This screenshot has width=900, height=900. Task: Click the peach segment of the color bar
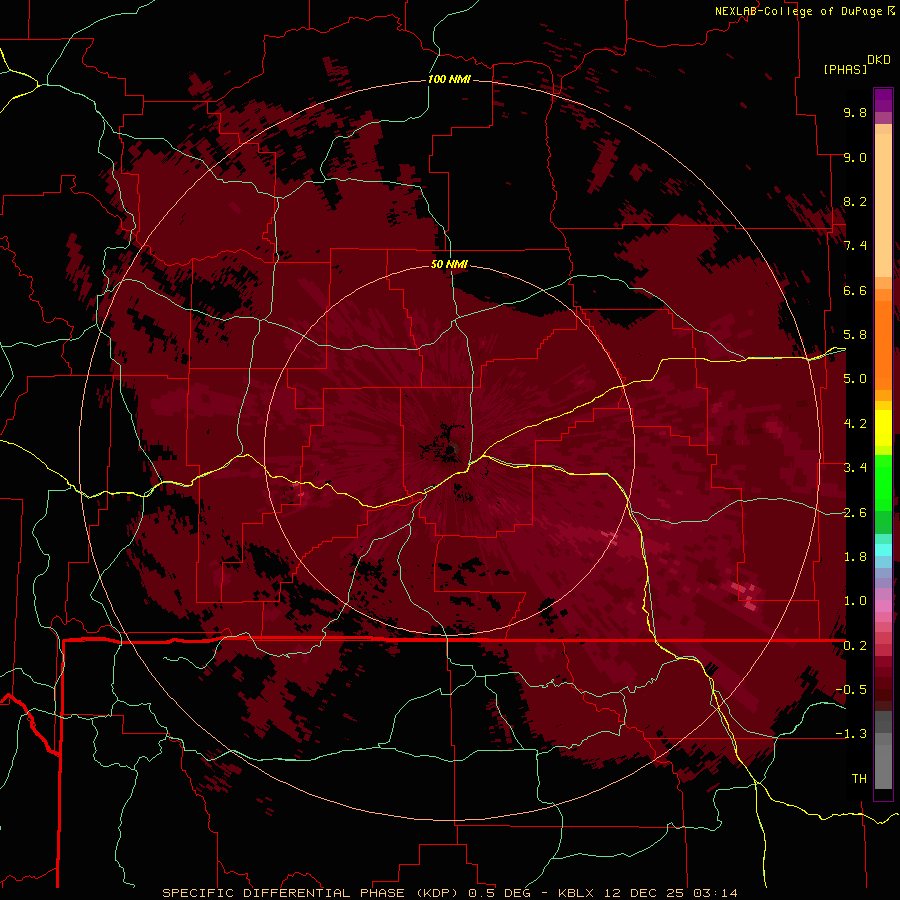point(883,201)
